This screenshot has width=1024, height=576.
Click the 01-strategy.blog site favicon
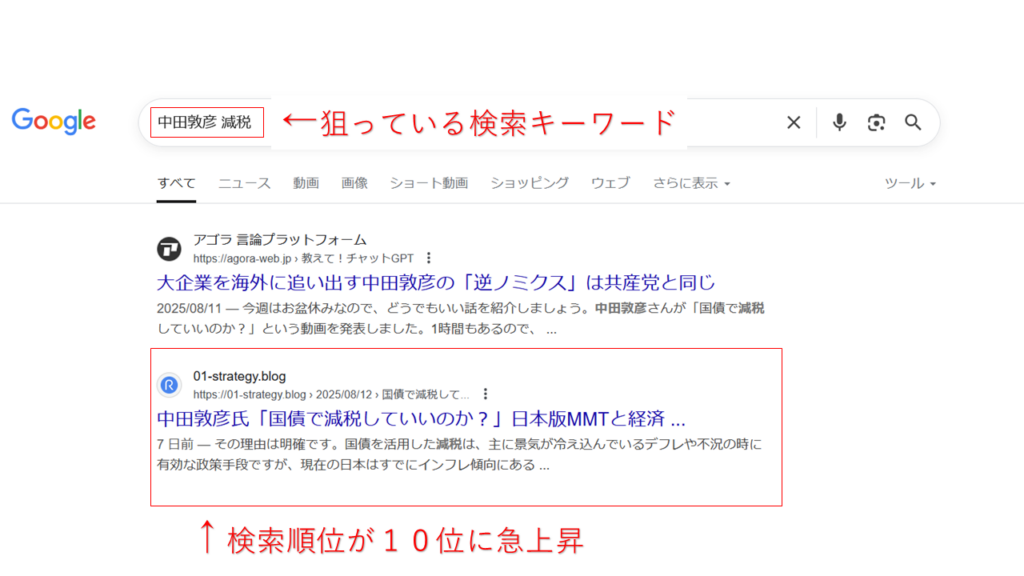tap(169, 385)
